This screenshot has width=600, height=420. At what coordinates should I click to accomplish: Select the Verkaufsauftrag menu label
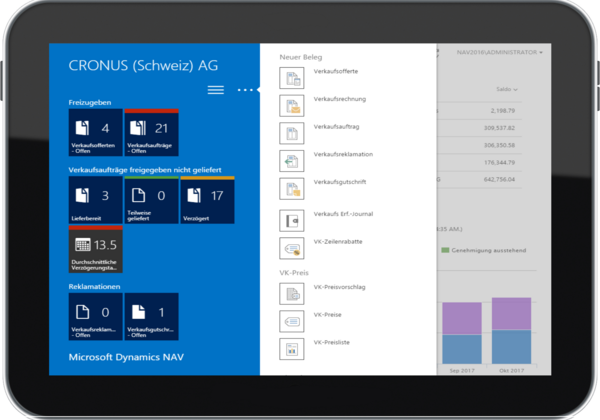coord(336,127)
